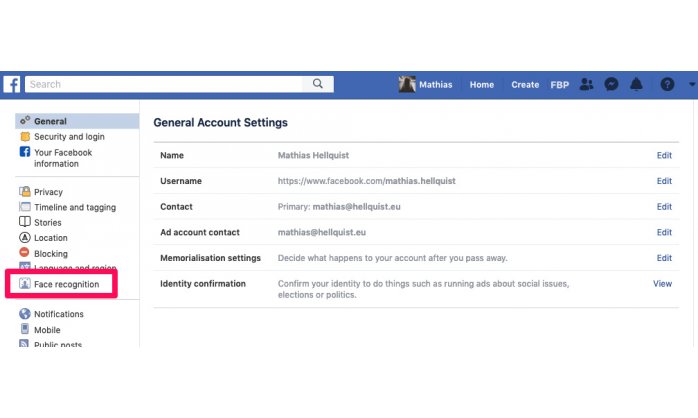This screenshot has height=418, width=698.
Task: Open Privacy settings
Action: tap(49, 192)
